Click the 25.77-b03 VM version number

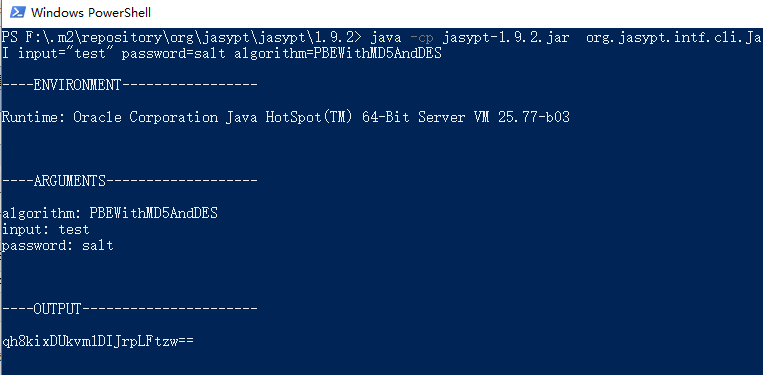coord(533,117)
